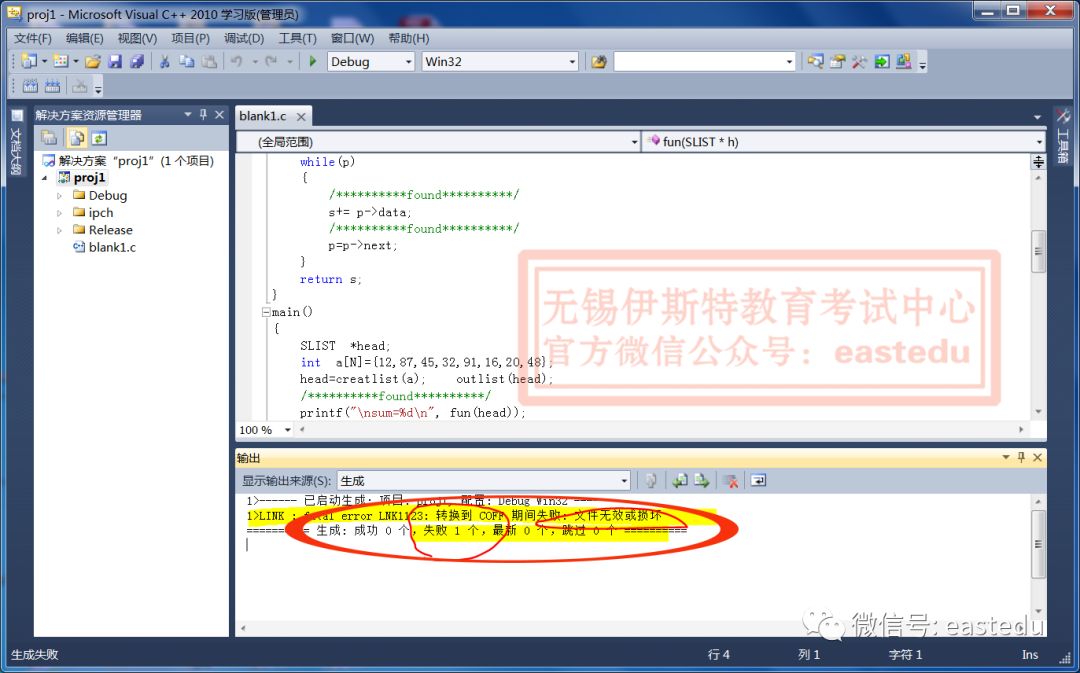Collapse the proj1 project node

pyautogui.click(x=45, y=178)
